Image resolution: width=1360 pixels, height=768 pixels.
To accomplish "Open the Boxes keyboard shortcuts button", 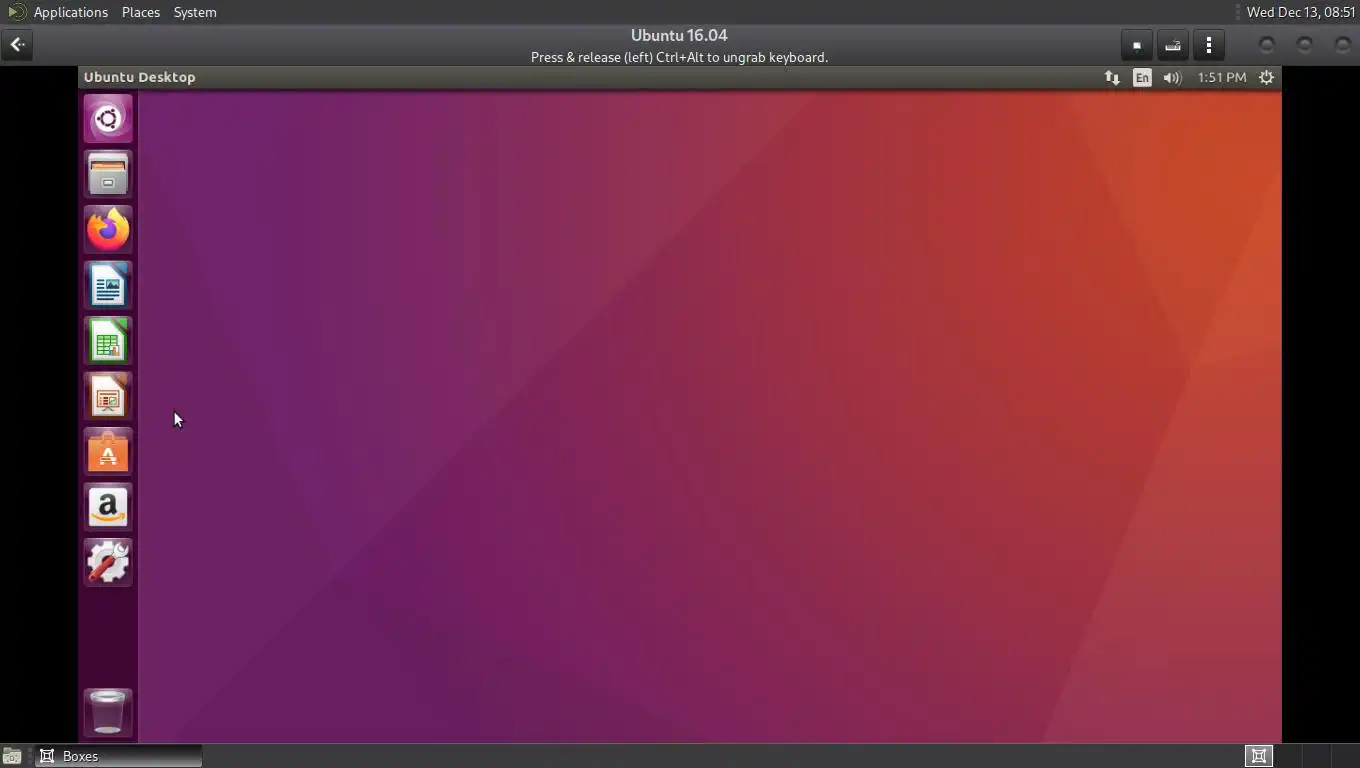I will pyautogui.click(x=1173, y=45).
